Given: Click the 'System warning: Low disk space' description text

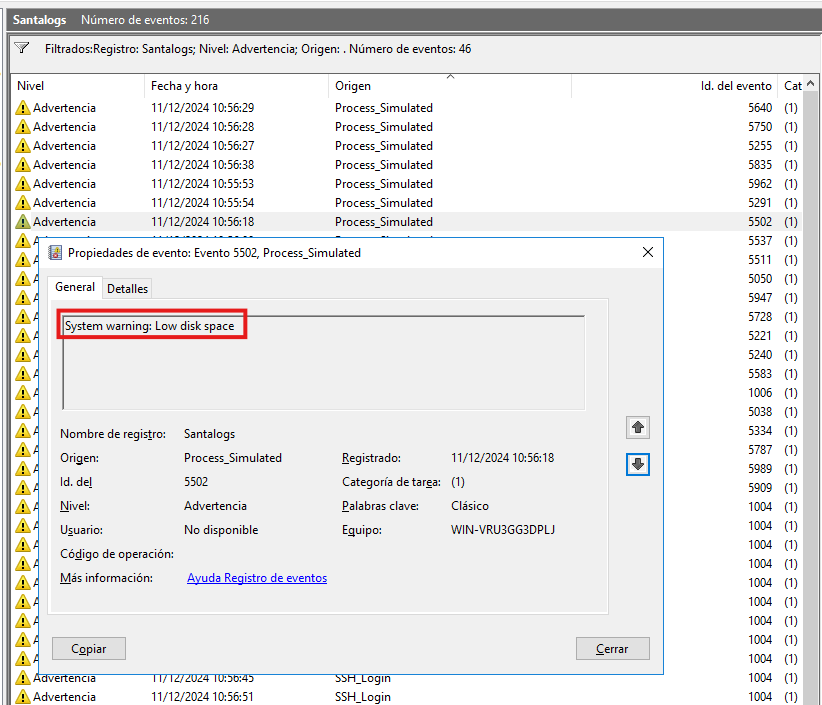Looking at the screenshot, I should pyautogui.click(x=149, y=326).
